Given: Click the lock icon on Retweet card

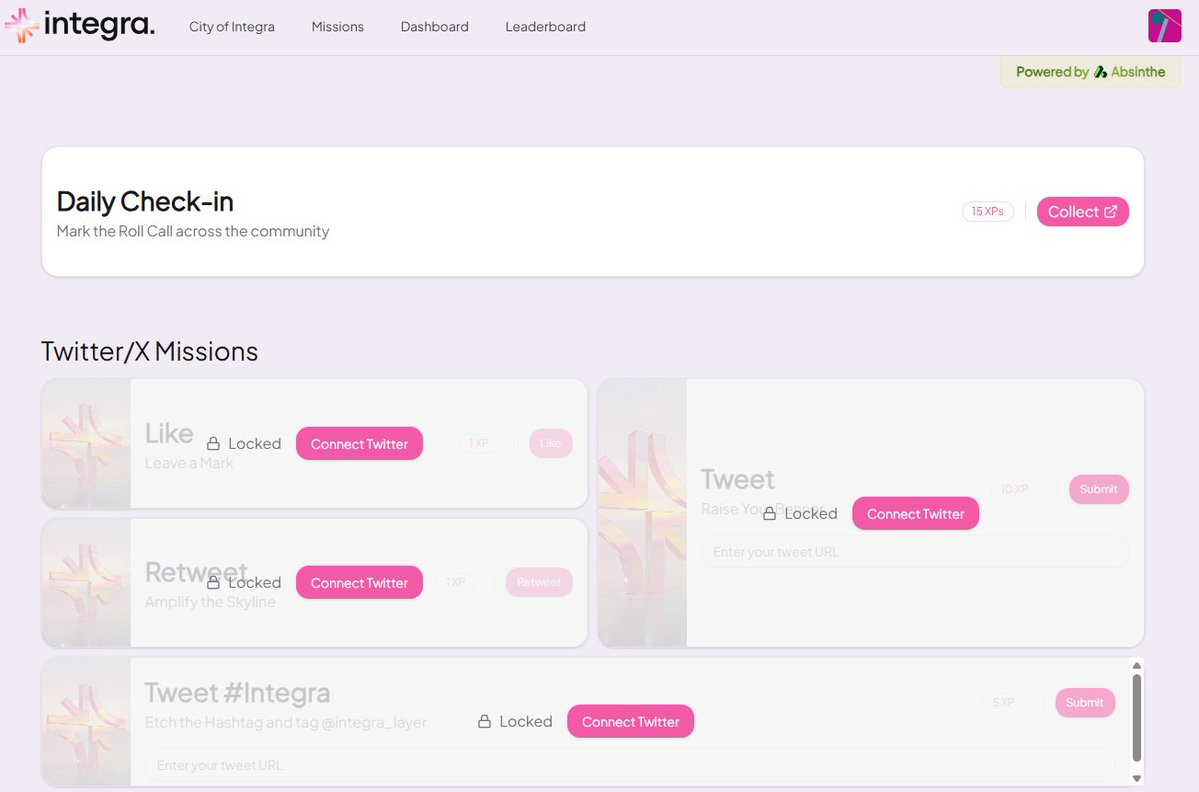Looking at the screenshot, I should pos(213,583).
